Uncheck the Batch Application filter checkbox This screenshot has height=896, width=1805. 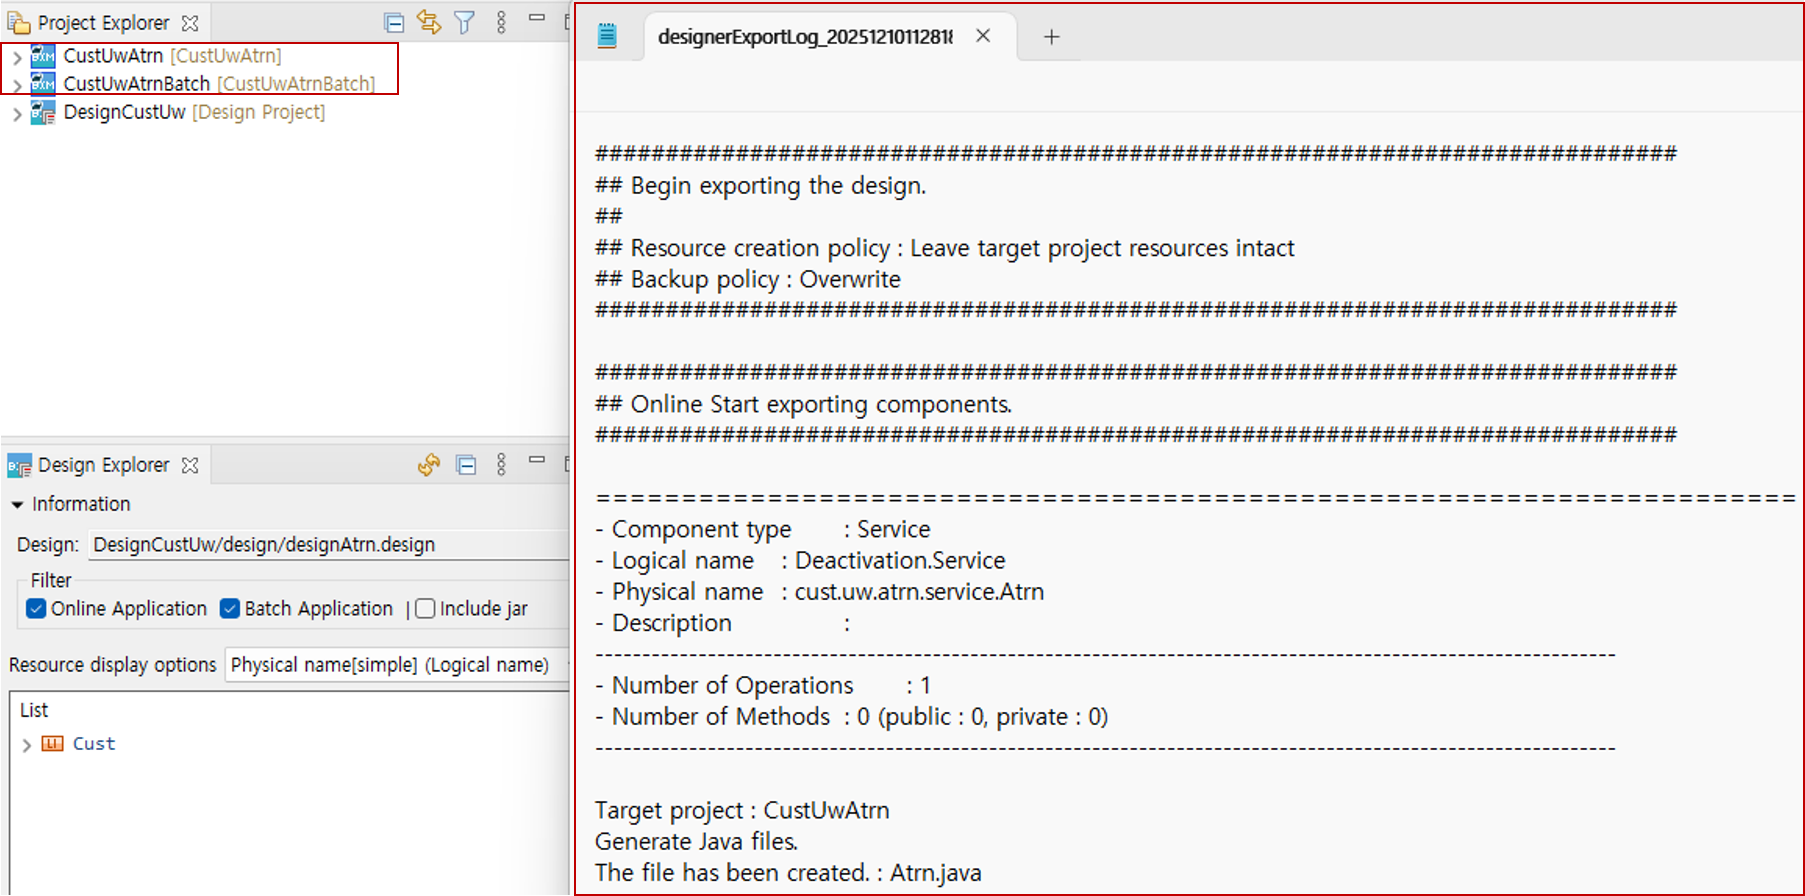point(230,609)
